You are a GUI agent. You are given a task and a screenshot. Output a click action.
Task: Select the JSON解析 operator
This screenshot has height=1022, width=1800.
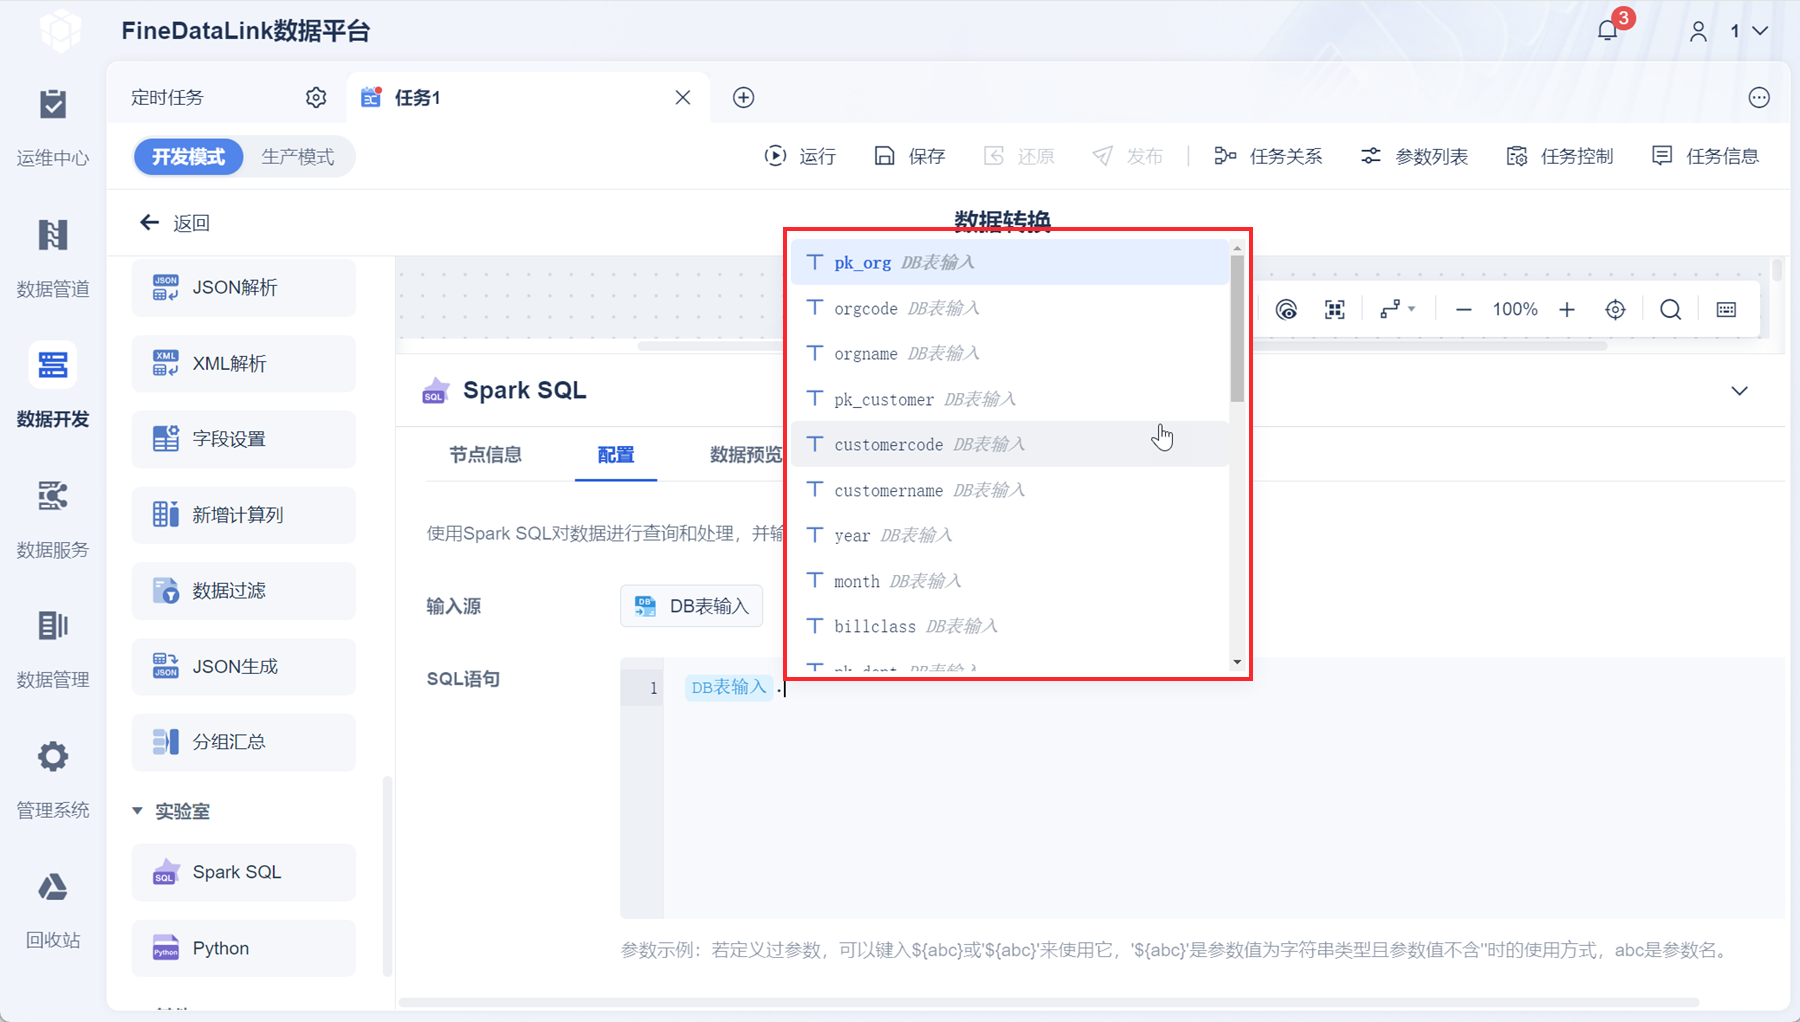click(x=244, y=288)
